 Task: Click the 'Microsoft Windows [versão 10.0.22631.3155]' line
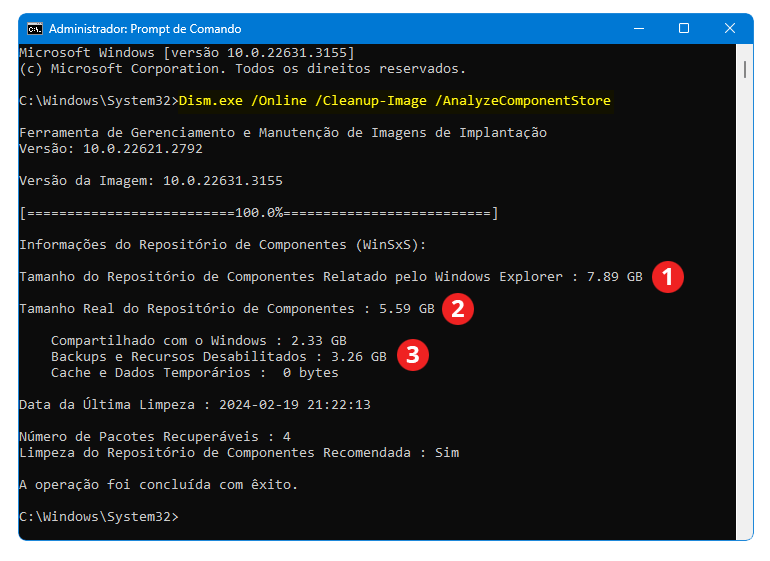point(187,53)
